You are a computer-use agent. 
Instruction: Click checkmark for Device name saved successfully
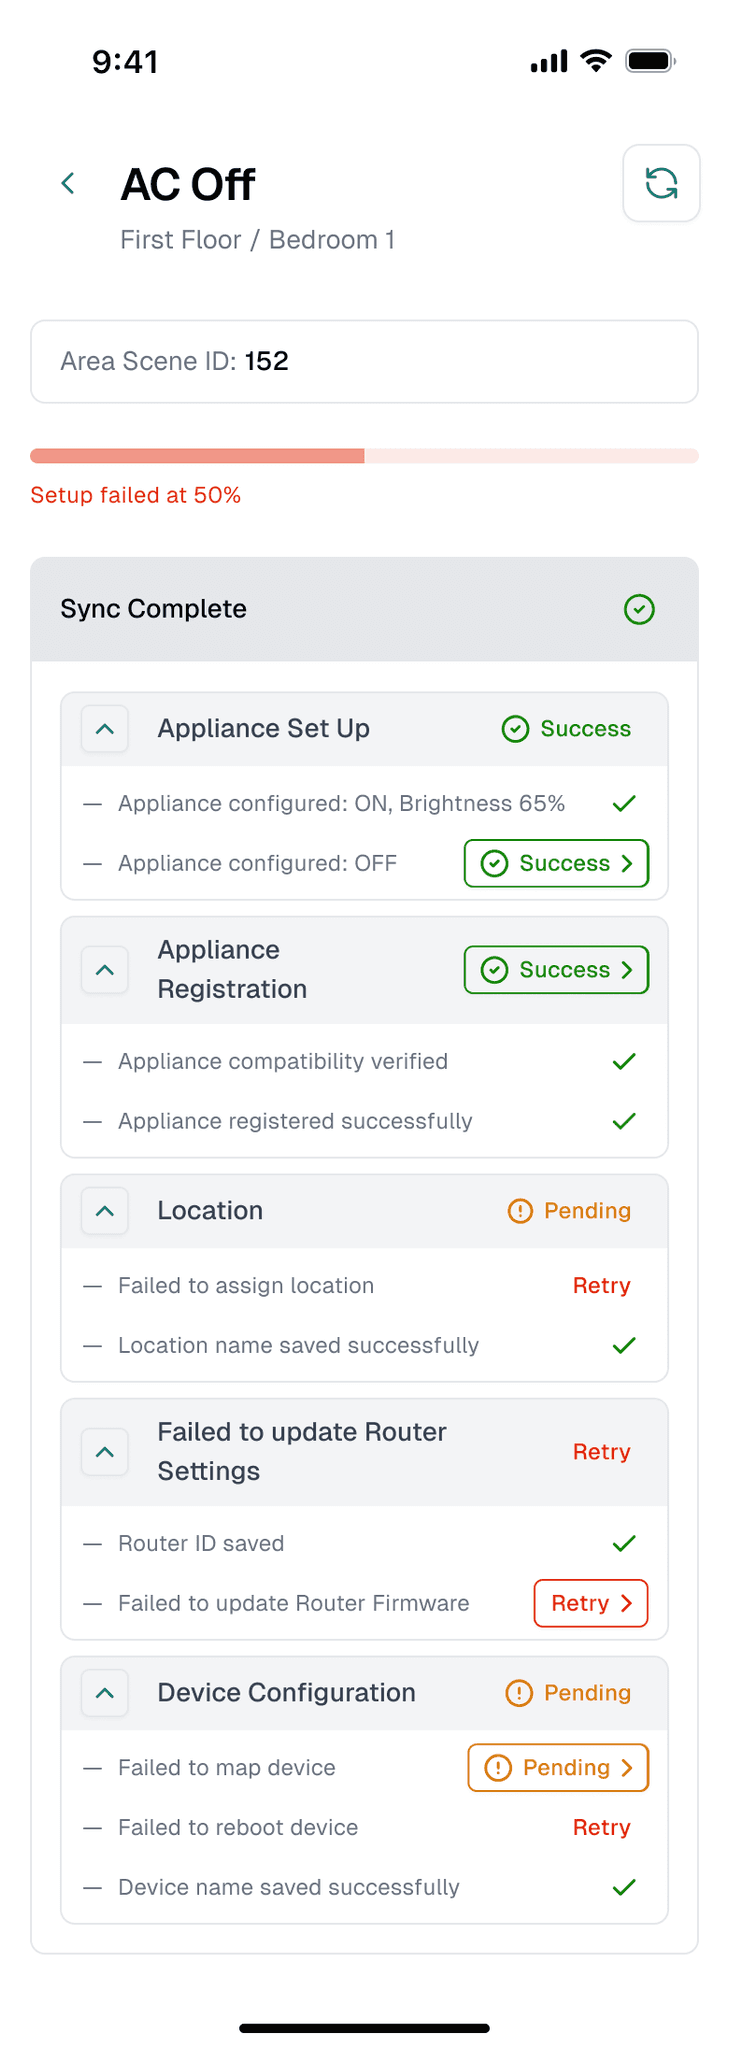624,1887
